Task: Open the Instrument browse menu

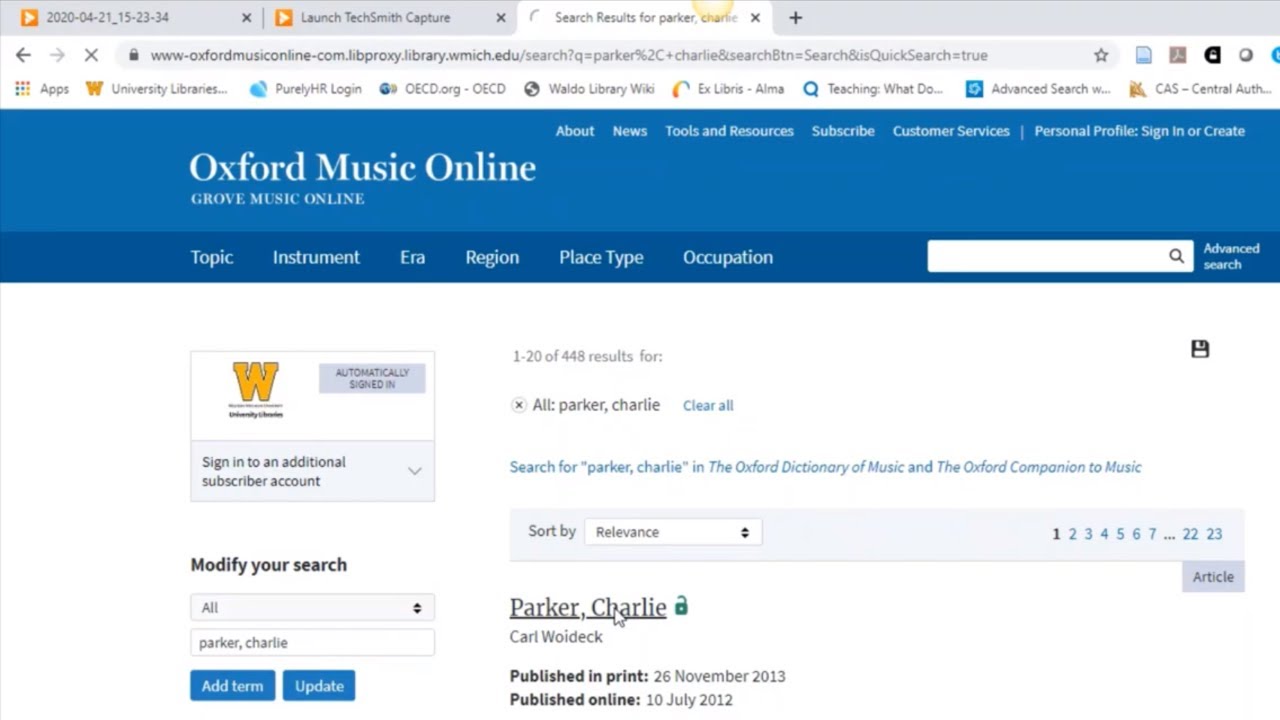Action: (316, 257)
